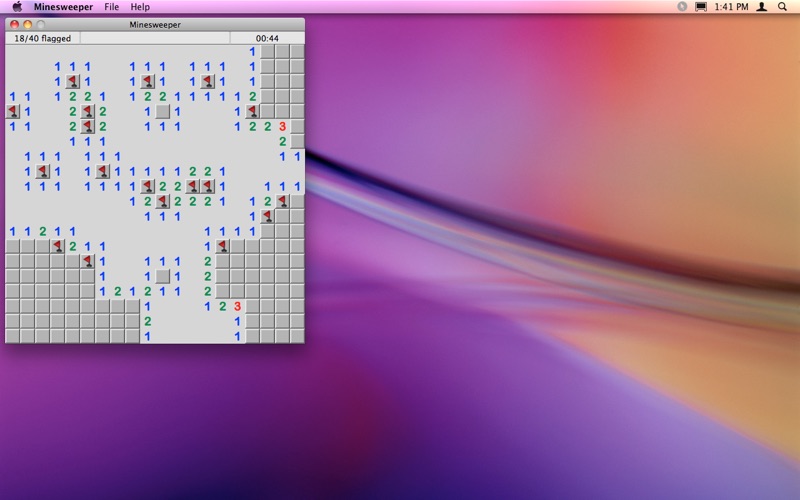Click top 2 in the vertical column of three 2s

click(x=207, y=261)
